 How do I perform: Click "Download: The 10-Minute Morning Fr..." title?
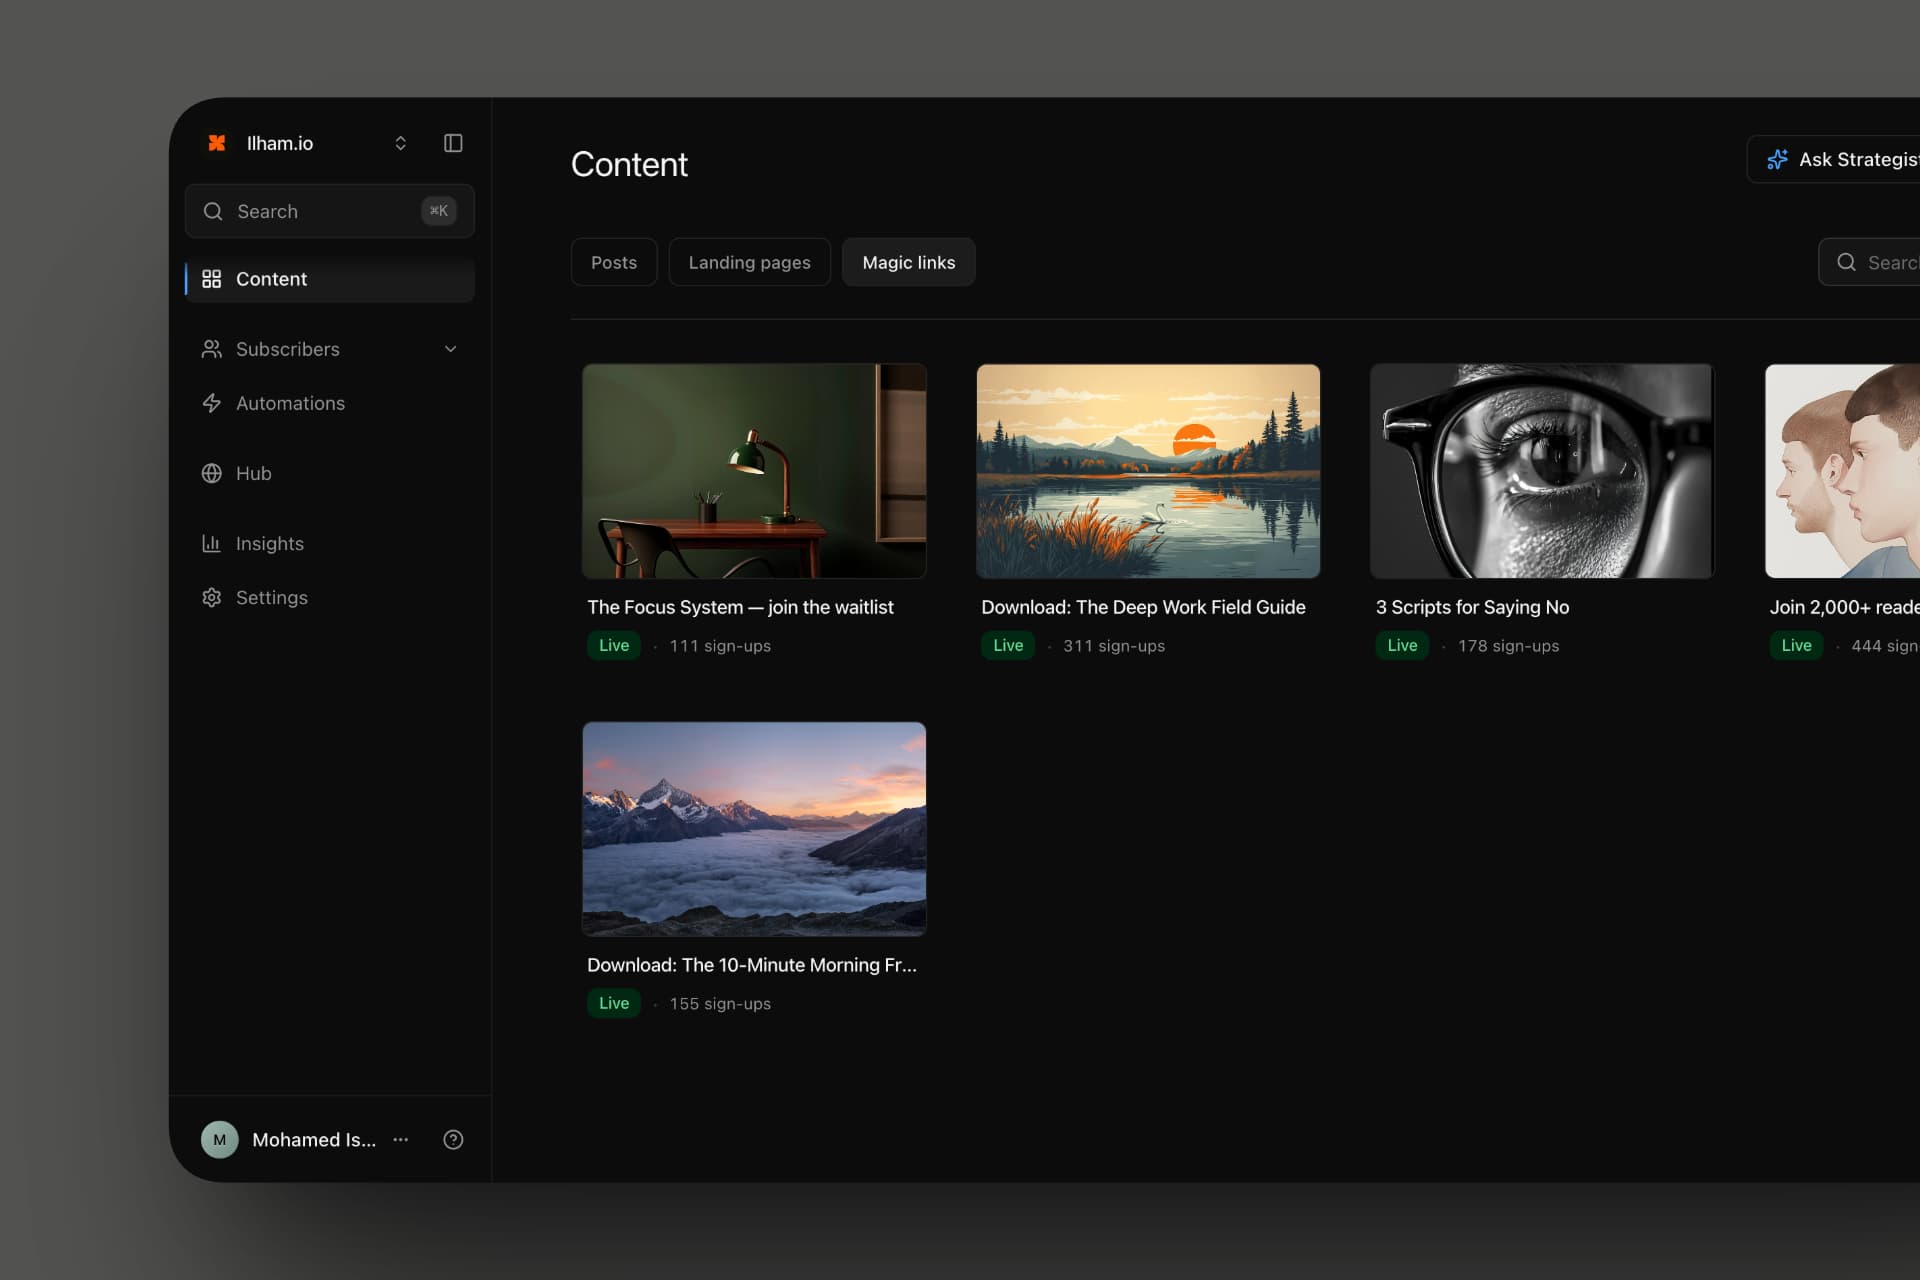point(752,965)
